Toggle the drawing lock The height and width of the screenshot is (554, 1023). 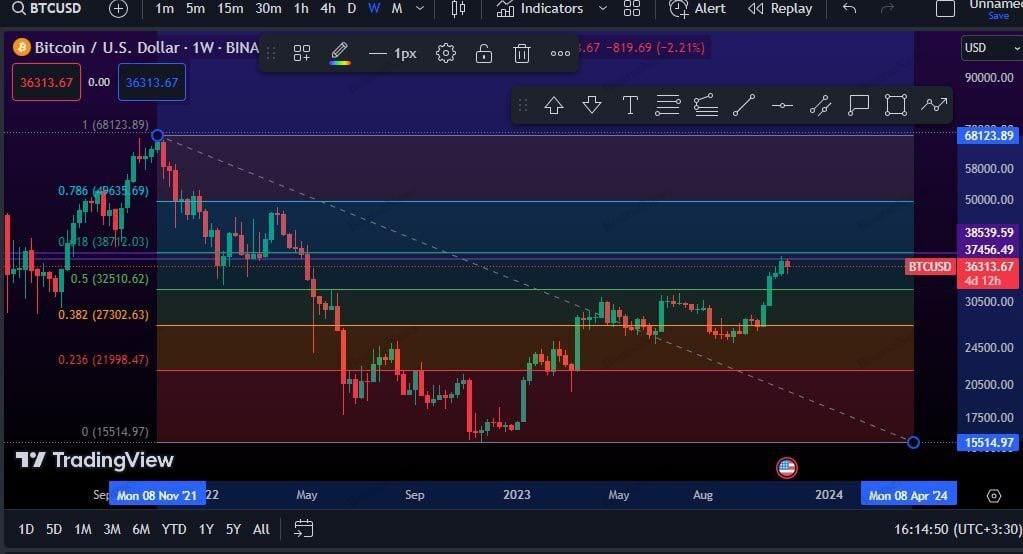click(x=483, y=54)
